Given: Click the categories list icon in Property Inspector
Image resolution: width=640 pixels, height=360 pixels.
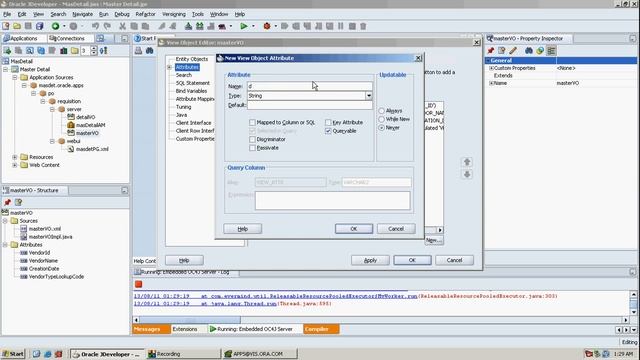Looking at the screenshot, I should click(551, 51).
